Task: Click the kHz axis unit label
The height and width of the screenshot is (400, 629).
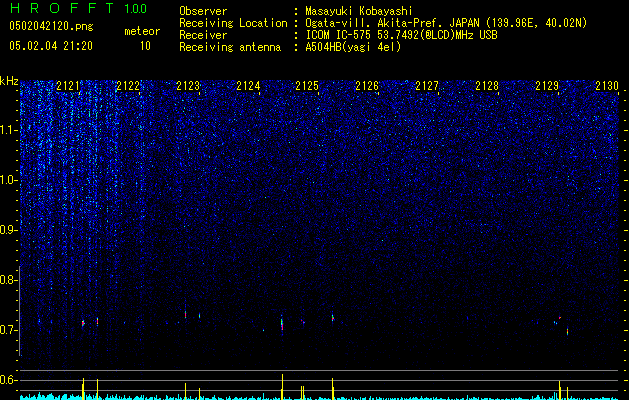Action: tap(9, 81)
